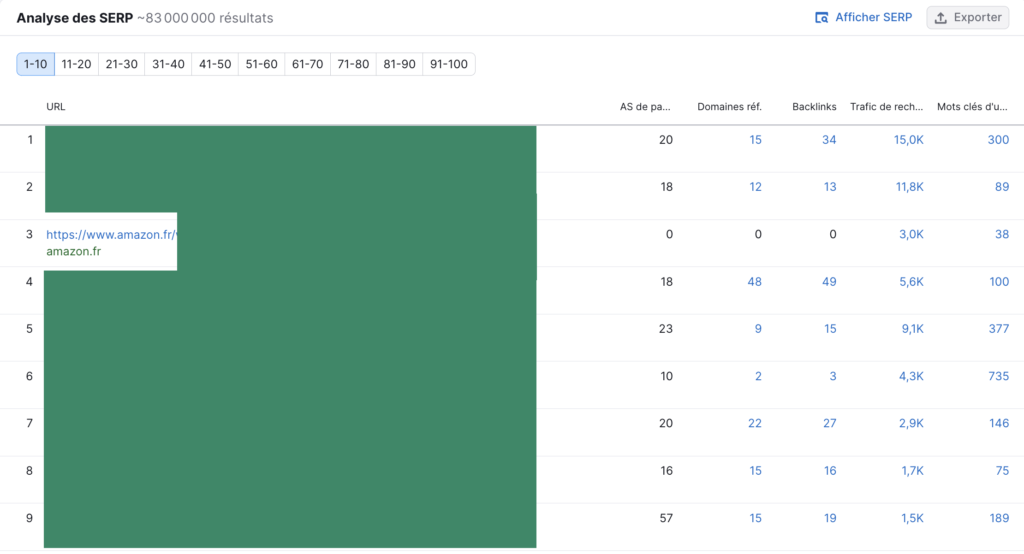This screenshot has width=1024, height=554.
Task: Click the Backlinks column header
Action: (x=814, y=106)
